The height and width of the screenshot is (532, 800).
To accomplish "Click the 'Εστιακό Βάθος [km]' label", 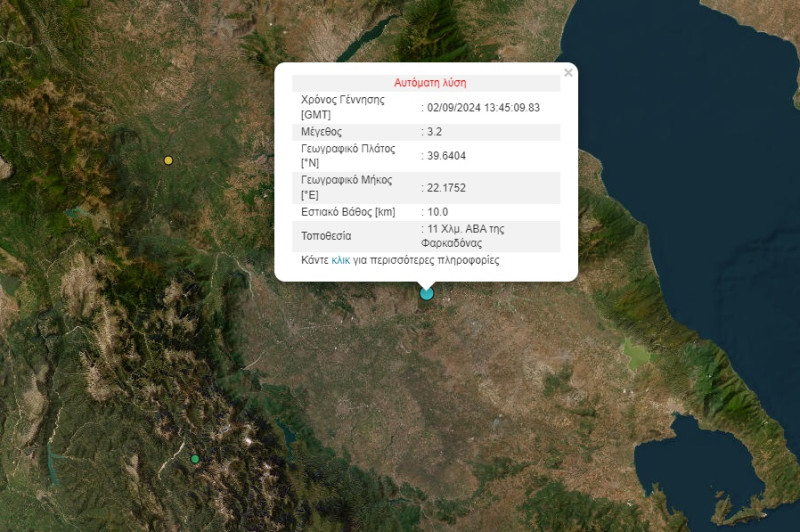I will (x=346, y=212).
